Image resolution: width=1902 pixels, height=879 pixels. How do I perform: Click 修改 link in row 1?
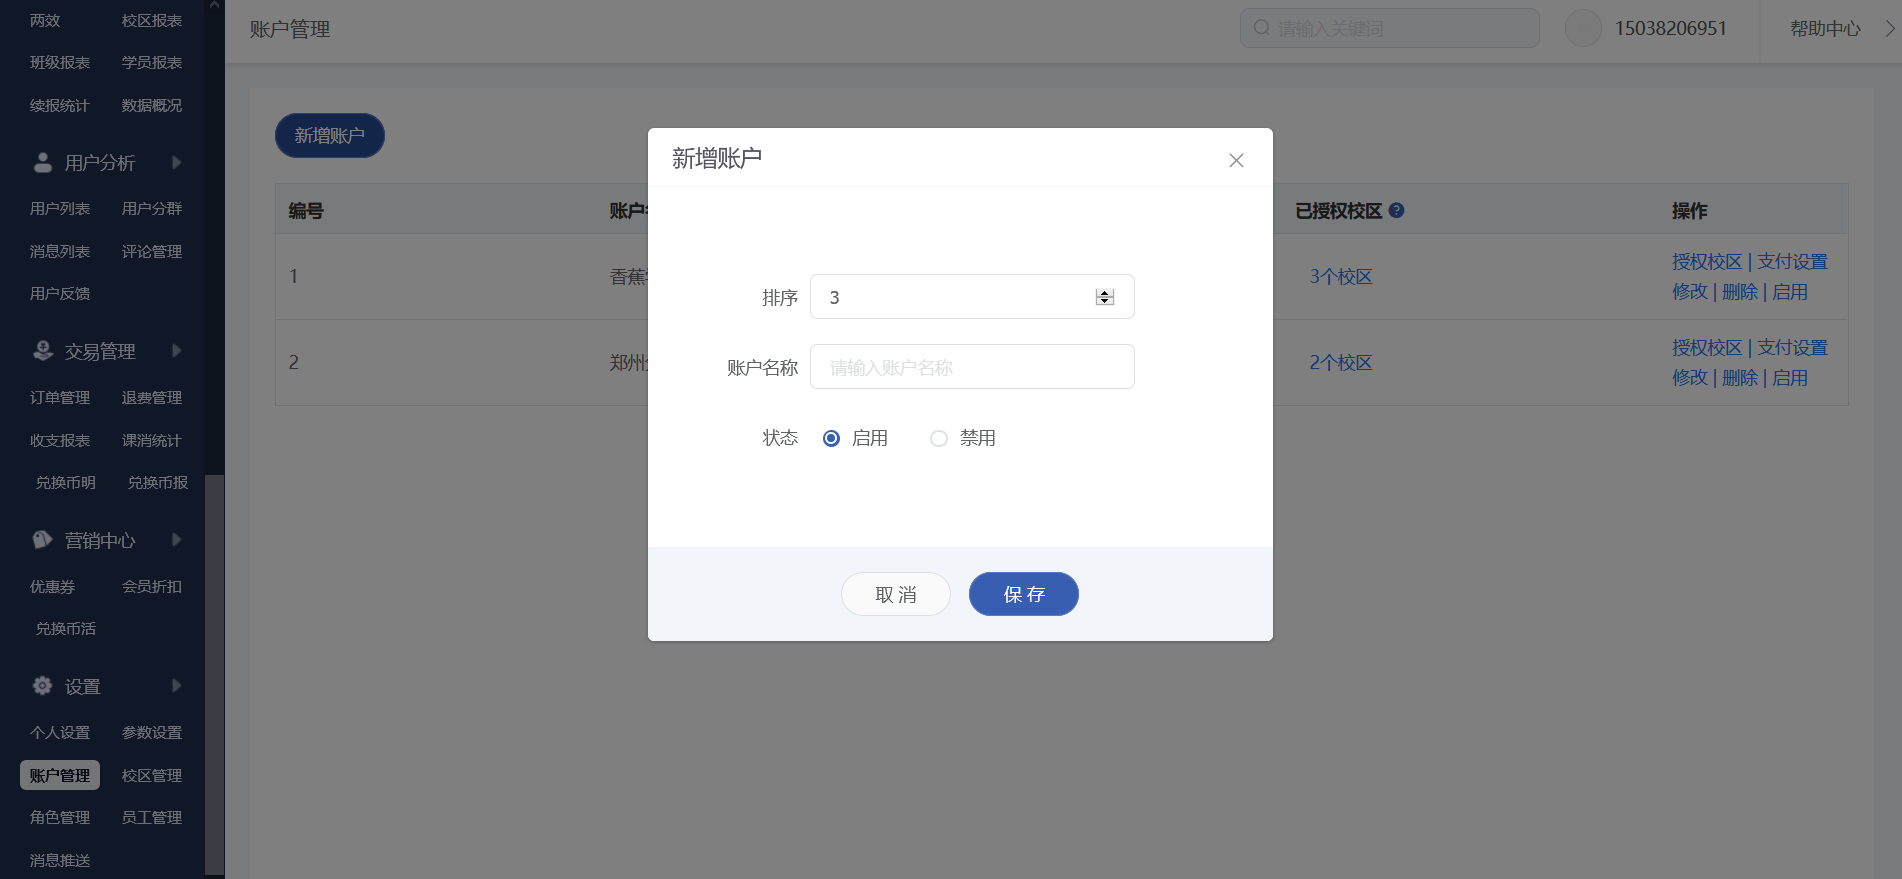pos(1690,292)
